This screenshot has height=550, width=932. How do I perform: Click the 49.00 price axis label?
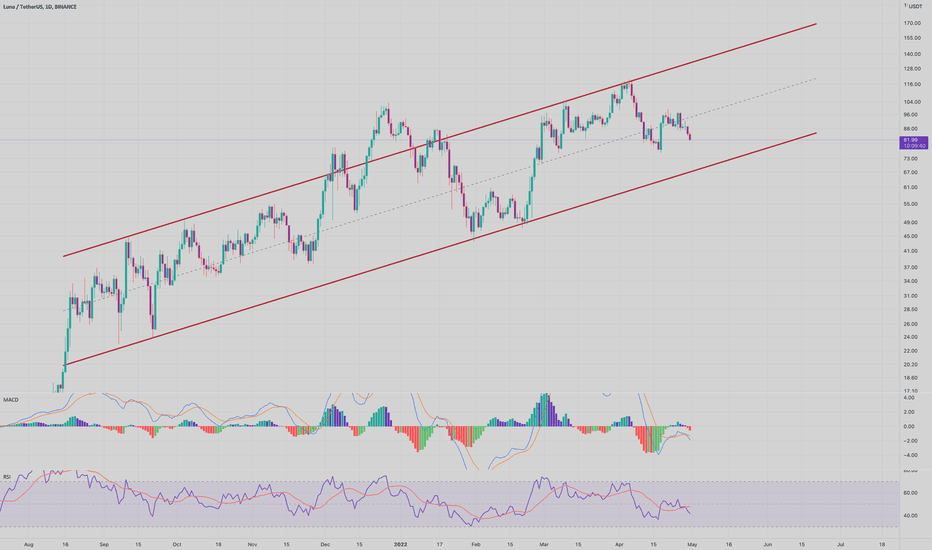coord(911,222)
